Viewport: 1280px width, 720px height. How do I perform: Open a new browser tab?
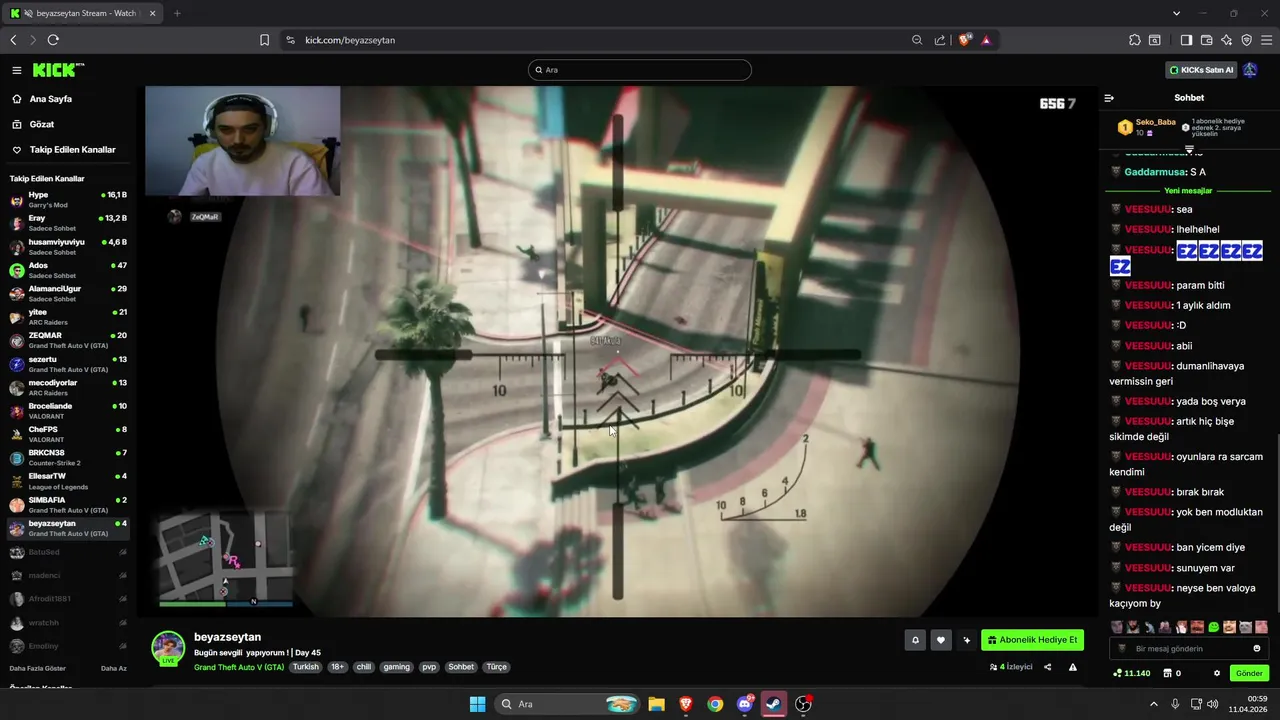click(177, 13)
